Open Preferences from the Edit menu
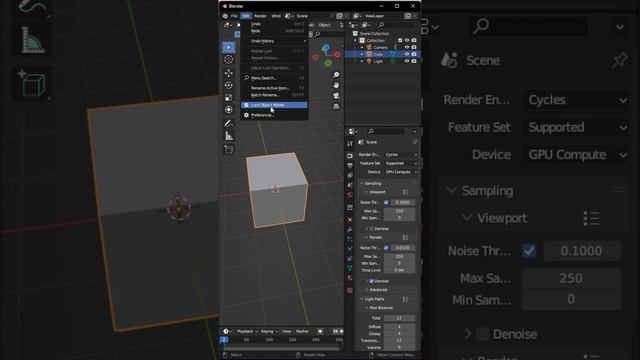The width and height of the screenshot is (640, 360). pos(274,115)
